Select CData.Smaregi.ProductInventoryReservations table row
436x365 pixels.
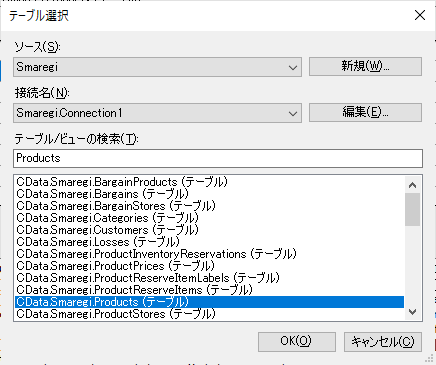(209, 254)
